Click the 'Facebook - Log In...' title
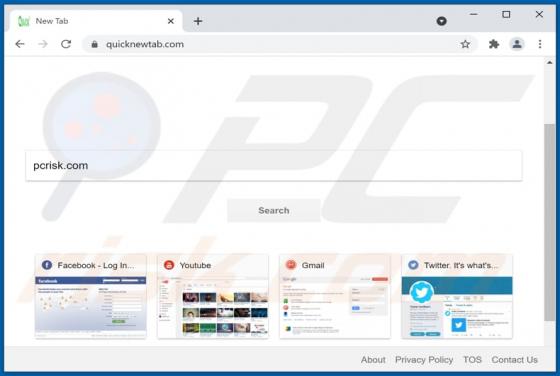This screenshot has width=560, height=376. coord(96,265)
